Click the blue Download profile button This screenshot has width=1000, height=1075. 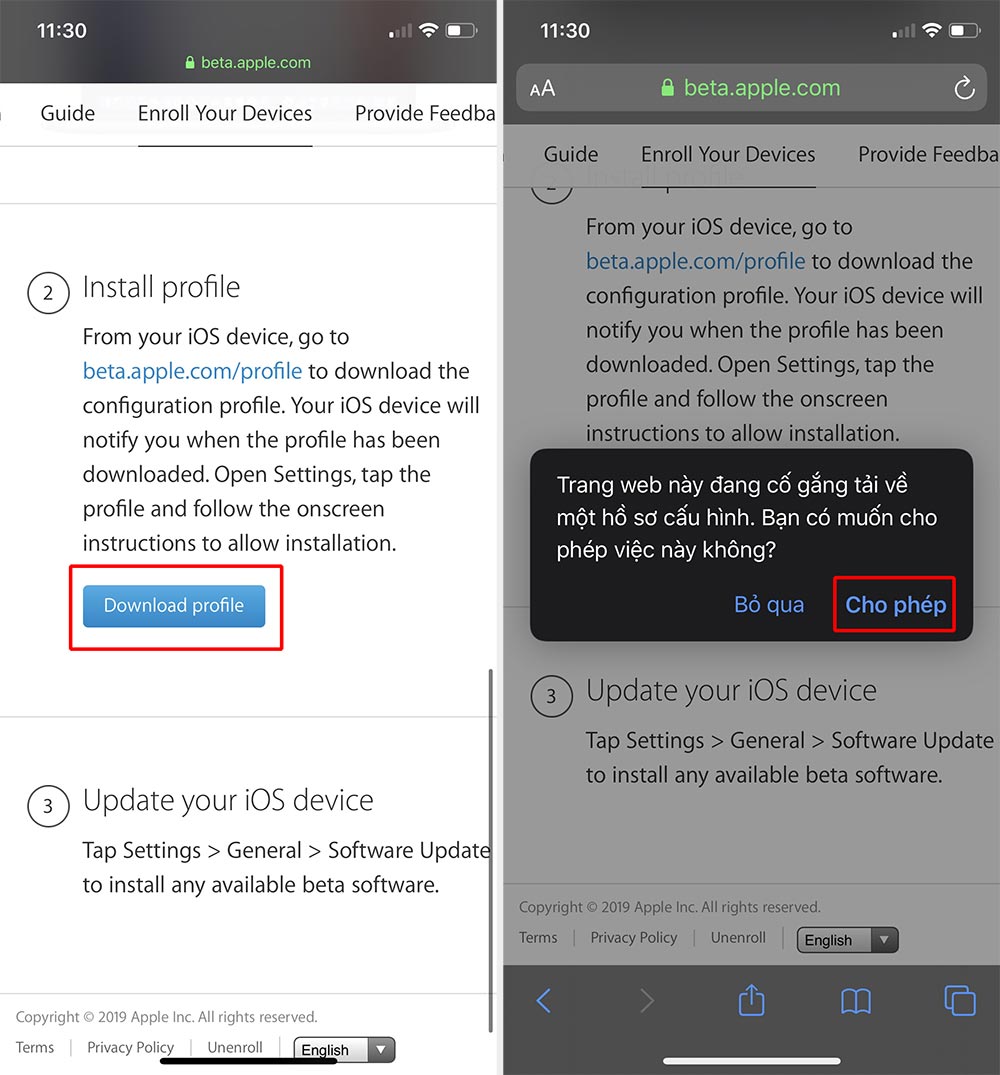click(x=174, y=606)
